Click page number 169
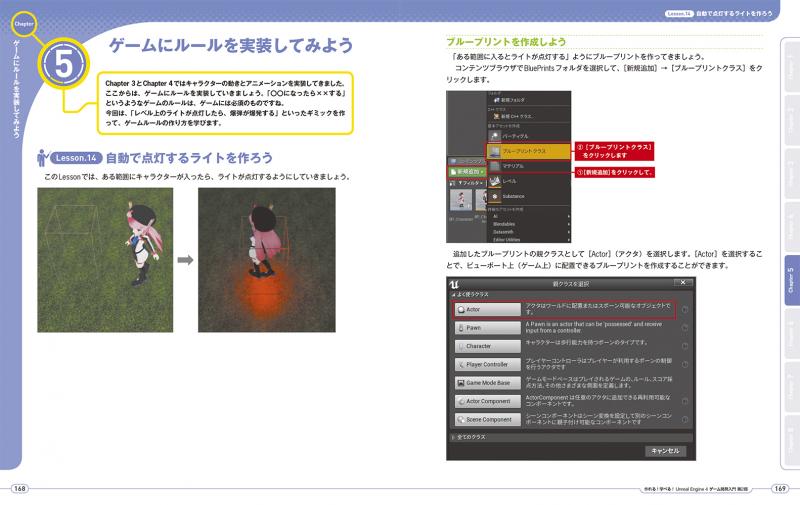This screenshot has height=505, width=800. point(780,488)
